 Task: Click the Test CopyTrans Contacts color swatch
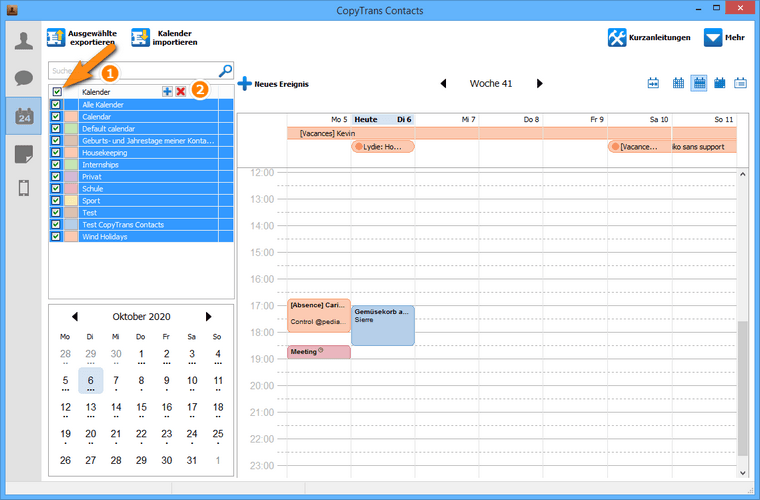coord(71,224)
